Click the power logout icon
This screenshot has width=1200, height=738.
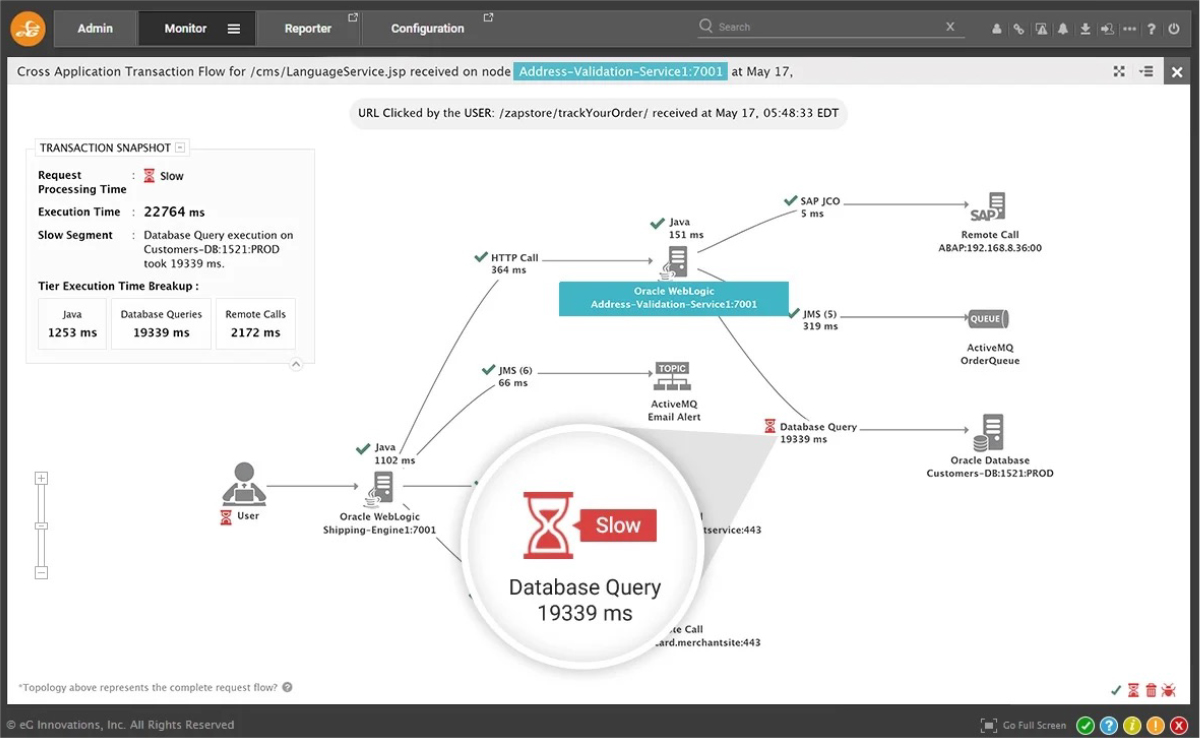click(x=1174, y=29)
